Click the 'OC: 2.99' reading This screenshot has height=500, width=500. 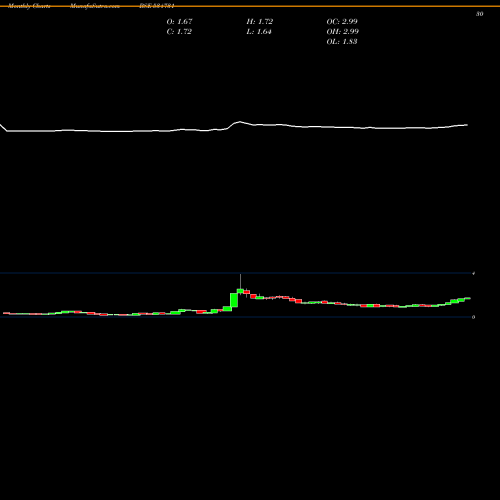(342, 22)
